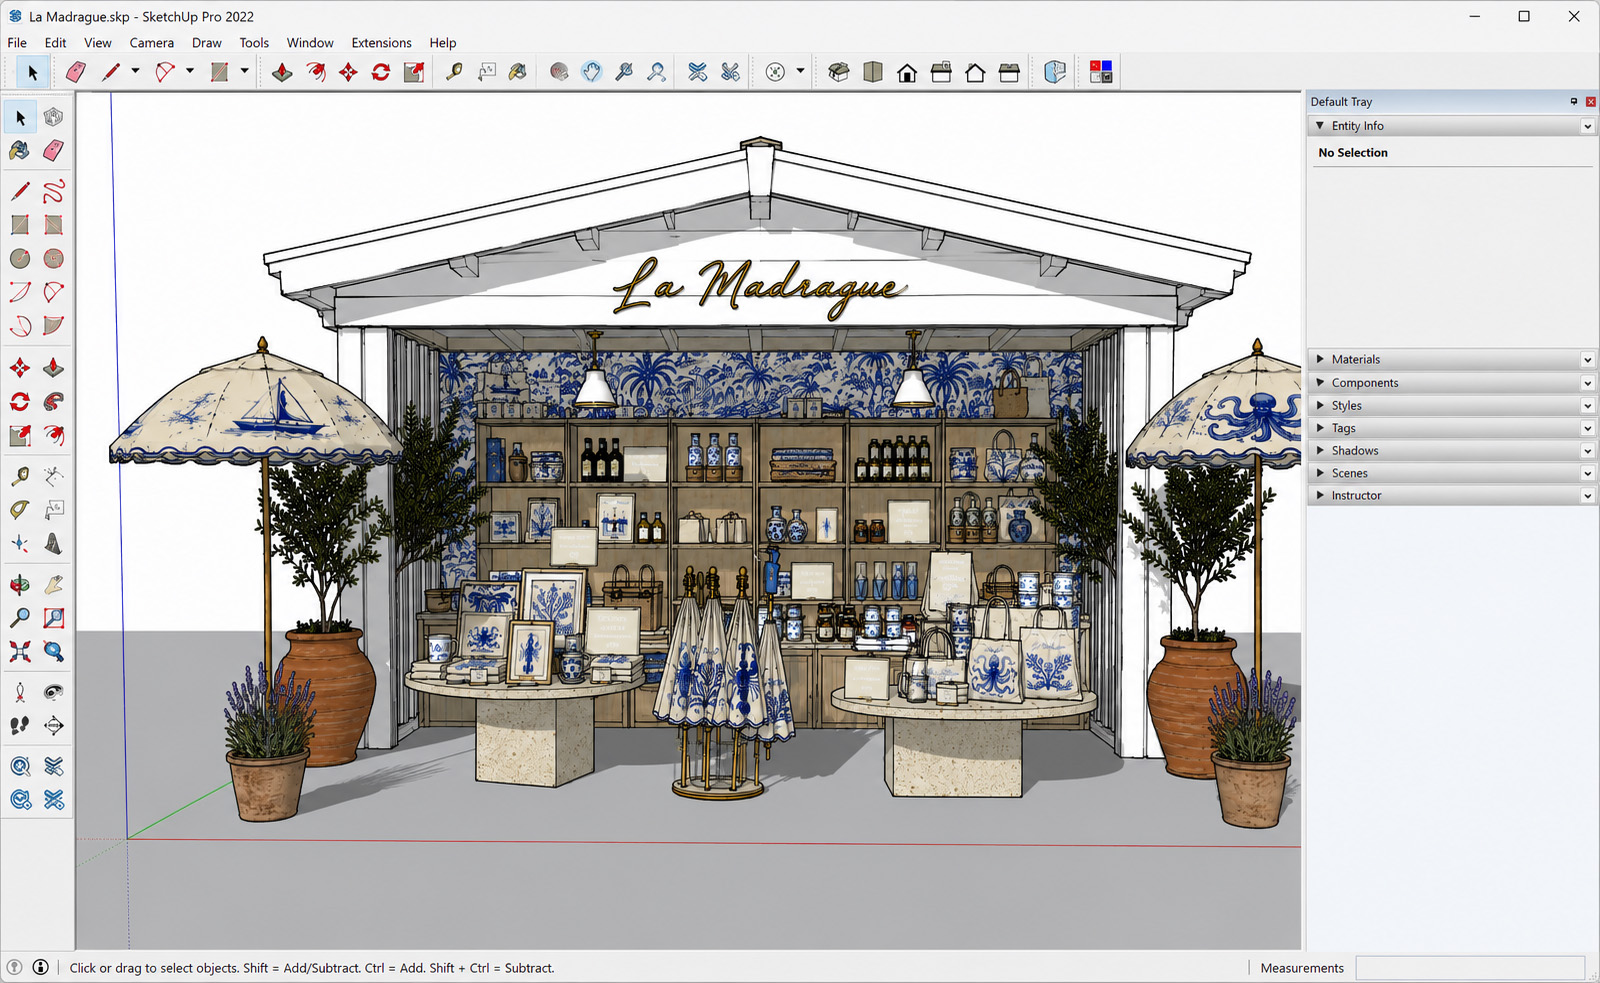Open the File menu
Image resolution: width=1600 pixels, height=983 pixels.
(17, 43)
